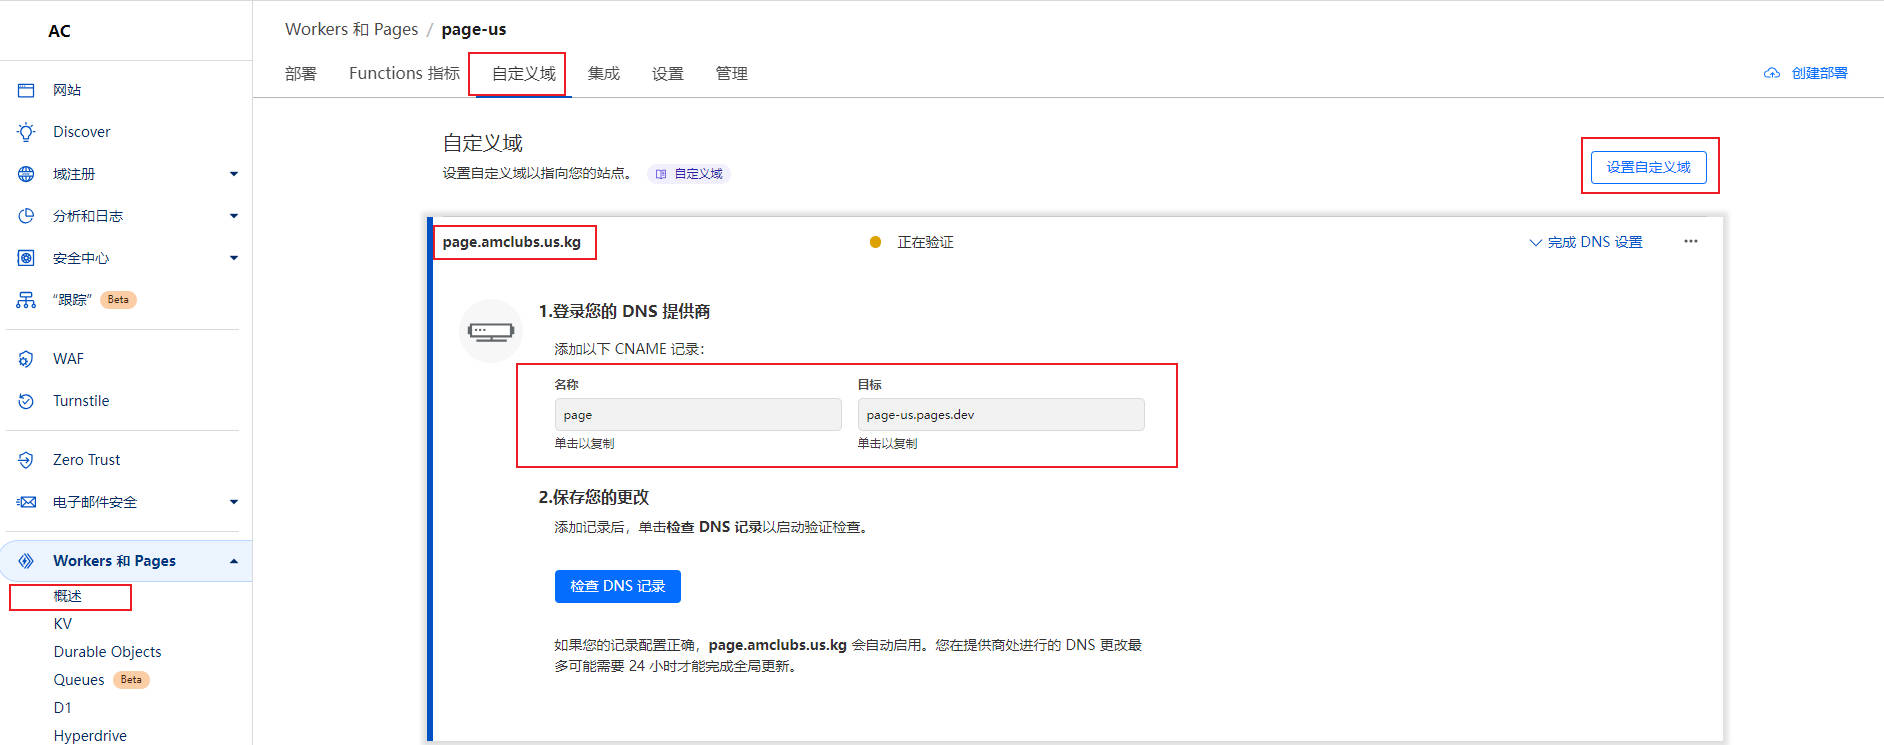Expand the 域注册 sidebar section
Screen dimensions: 1884x745
[x=234, y=174]
